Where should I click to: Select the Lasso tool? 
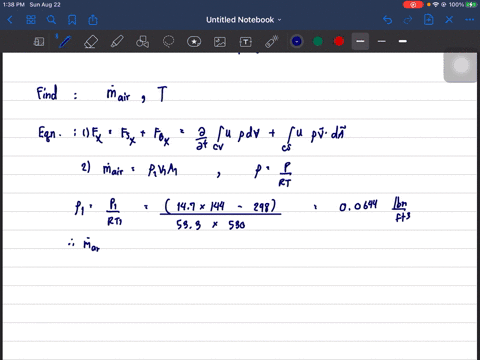168,42
